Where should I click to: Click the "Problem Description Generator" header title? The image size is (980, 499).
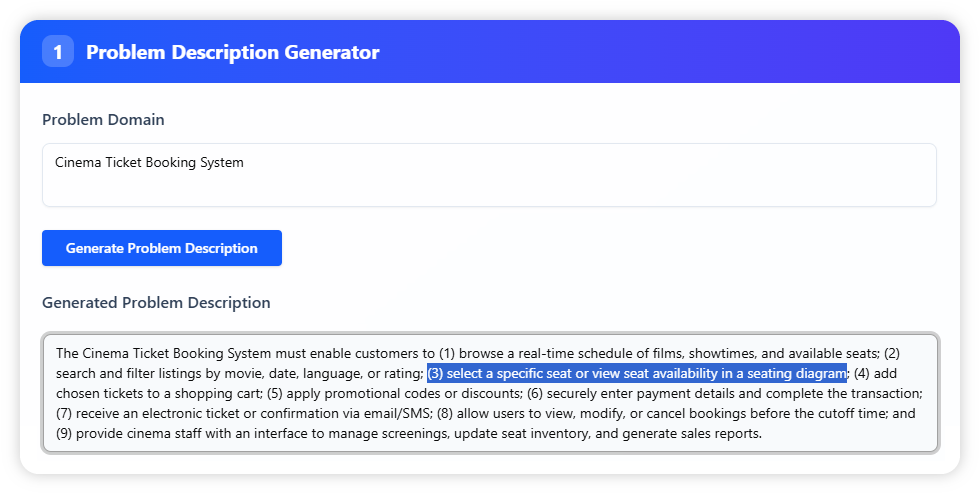click(233, 52)
